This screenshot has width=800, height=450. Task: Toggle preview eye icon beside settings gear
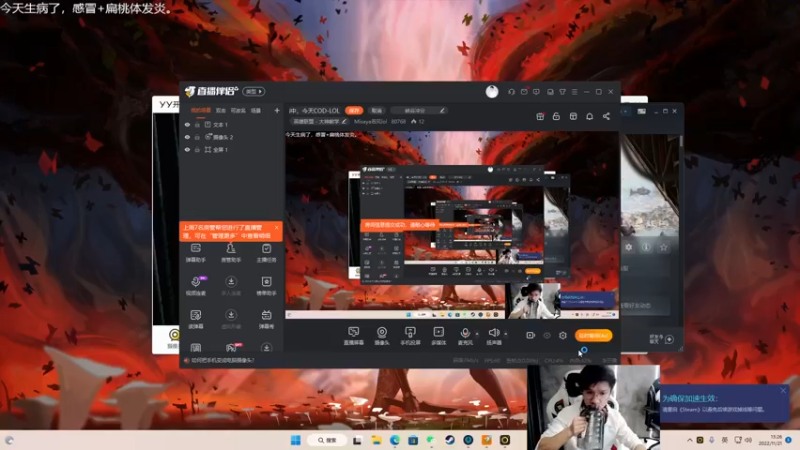tap(547, 335)
